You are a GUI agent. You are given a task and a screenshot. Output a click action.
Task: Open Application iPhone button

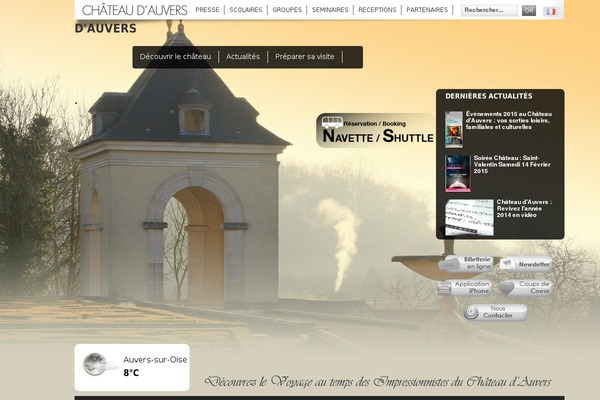coord(465,288)
